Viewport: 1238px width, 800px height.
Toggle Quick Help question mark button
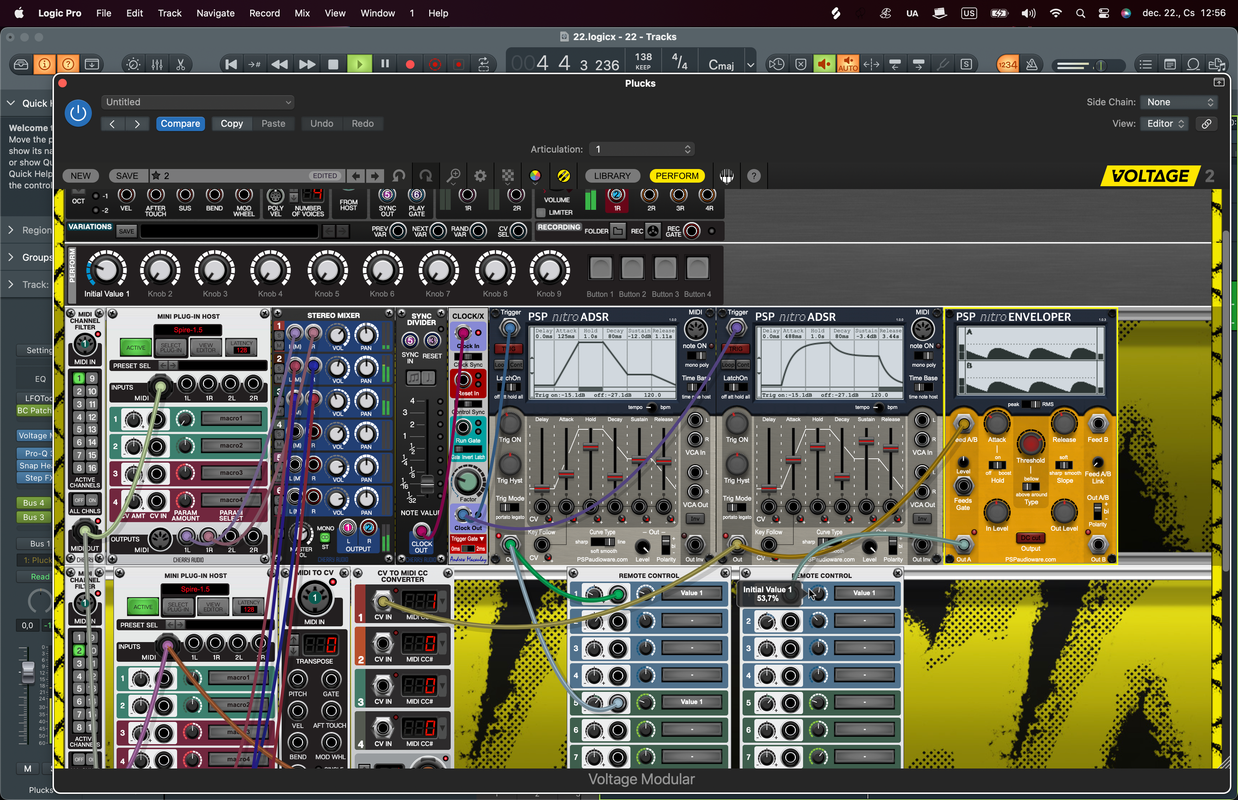pos(67,64)
